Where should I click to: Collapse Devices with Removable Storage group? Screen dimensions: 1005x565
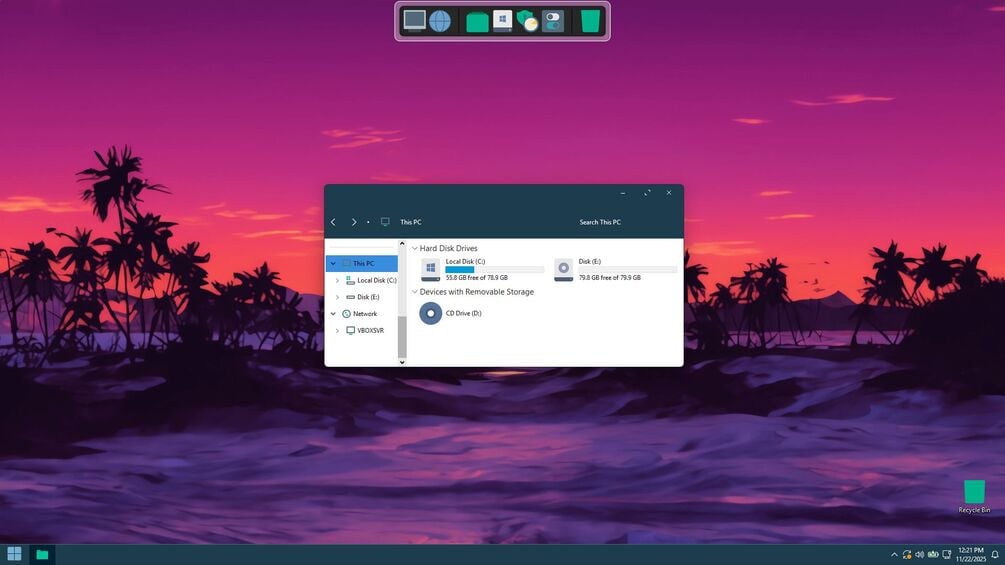(x=415, y=291)
